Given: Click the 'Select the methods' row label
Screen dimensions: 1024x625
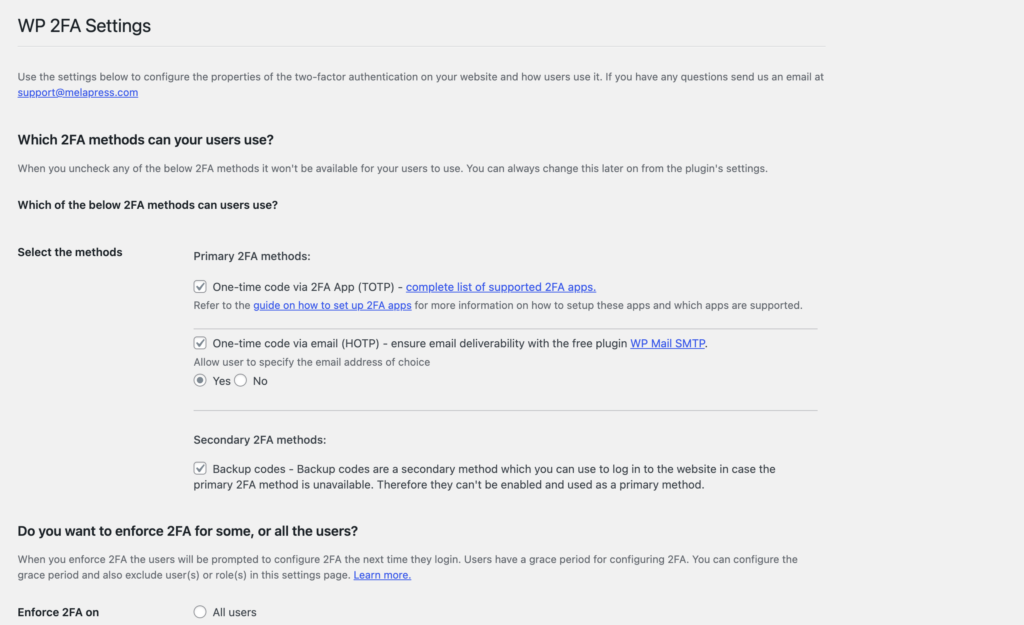Looking at the screenshot, I should point(70,252).
